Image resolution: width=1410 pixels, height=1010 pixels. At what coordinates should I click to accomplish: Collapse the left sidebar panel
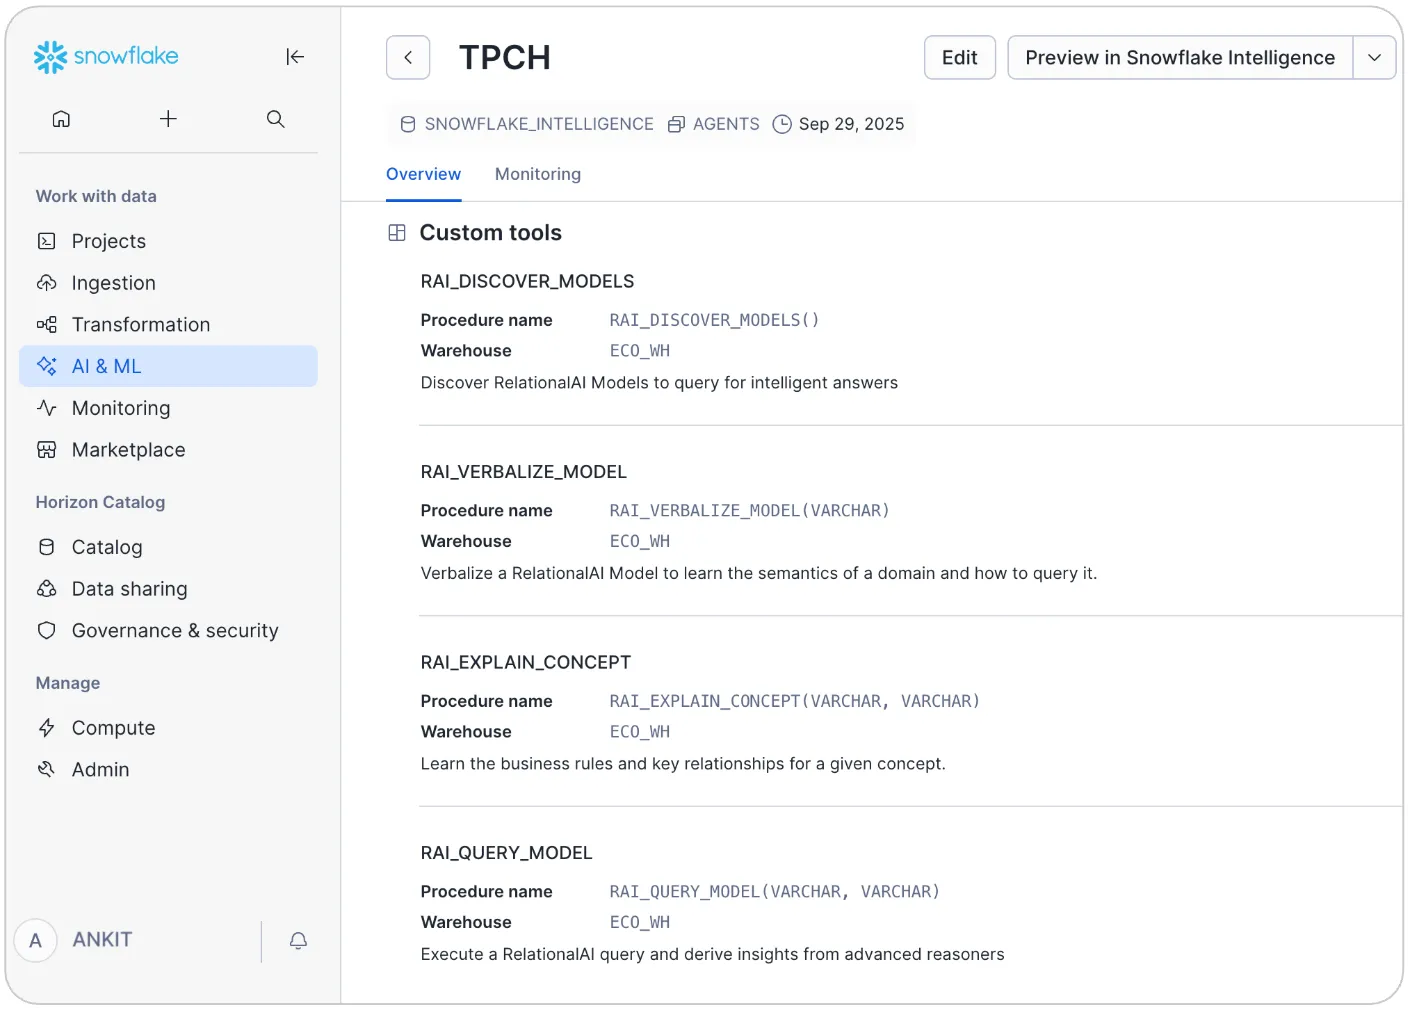[295, 57]
